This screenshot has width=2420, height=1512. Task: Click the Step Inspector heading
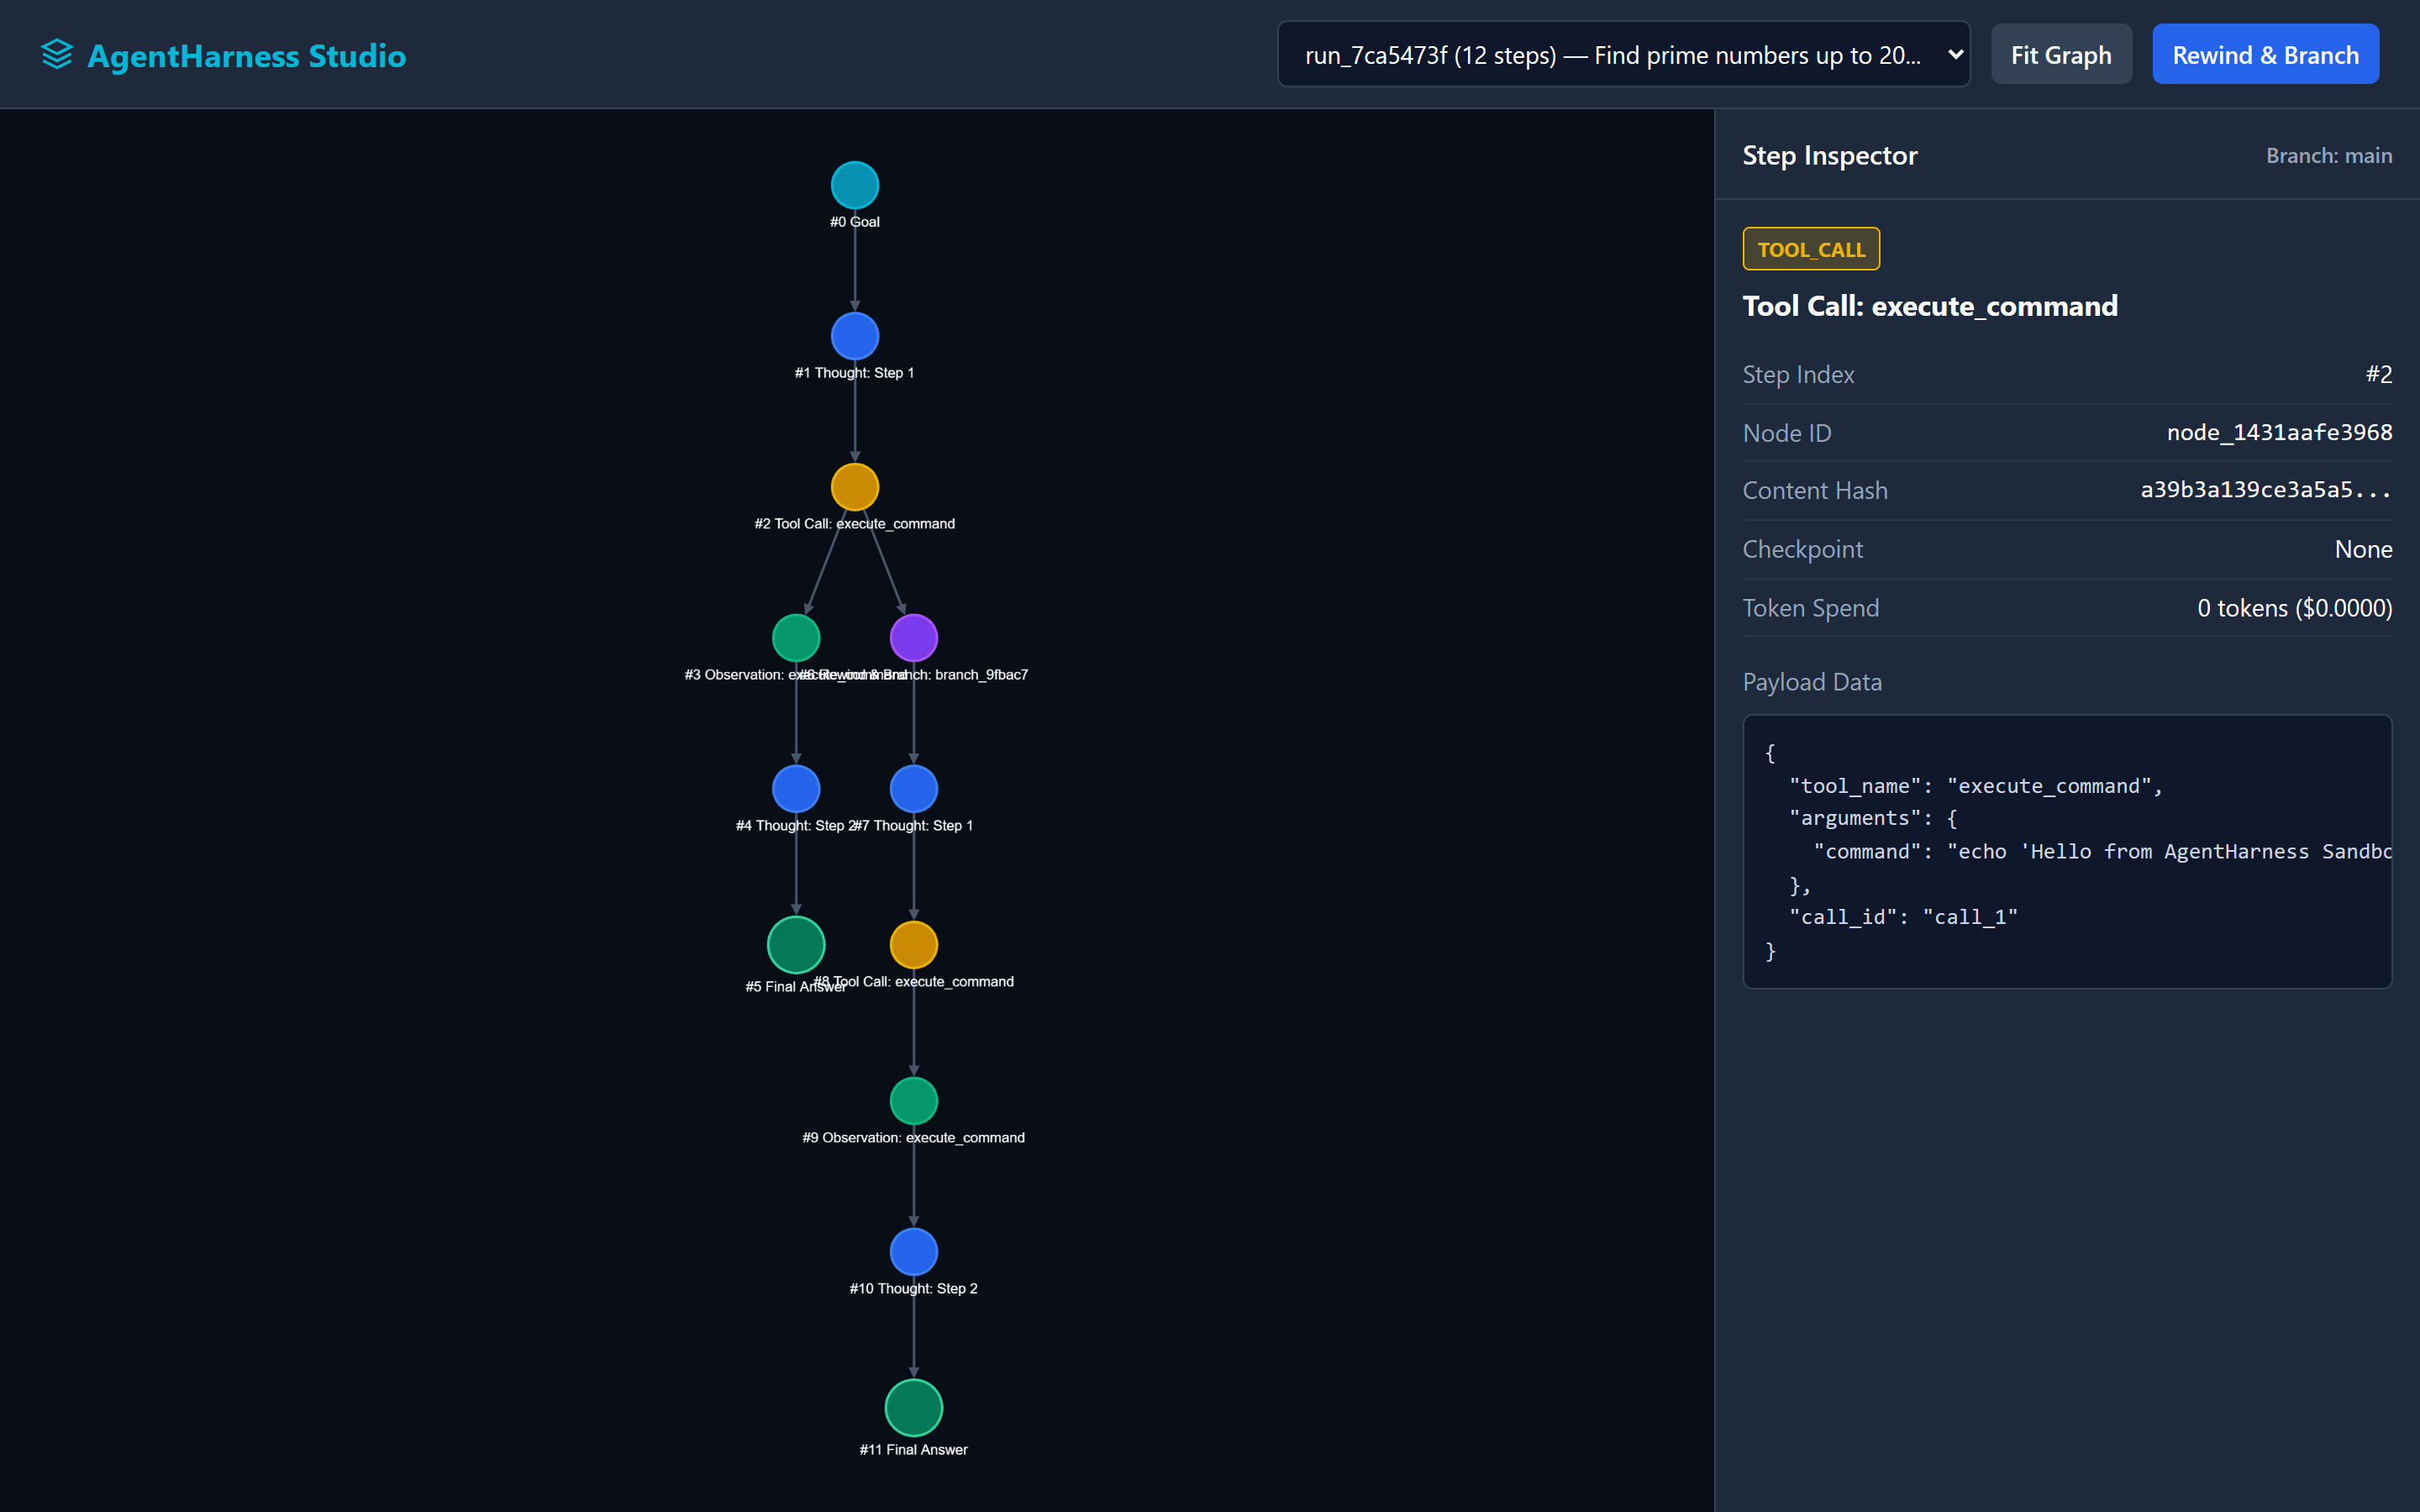[1830, 156]
